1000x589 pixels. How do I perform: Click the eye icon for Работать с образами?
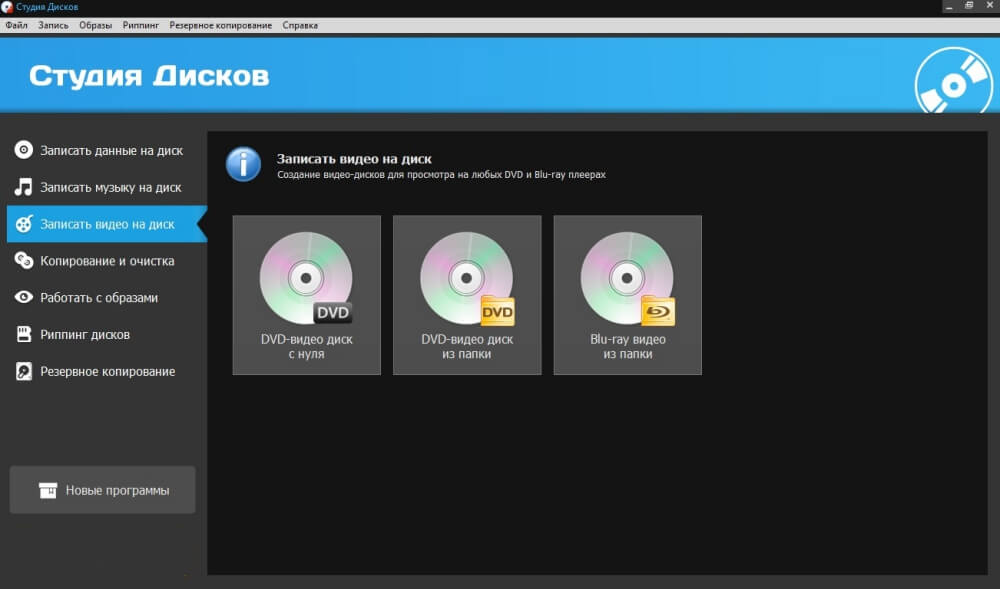(23, 298)
